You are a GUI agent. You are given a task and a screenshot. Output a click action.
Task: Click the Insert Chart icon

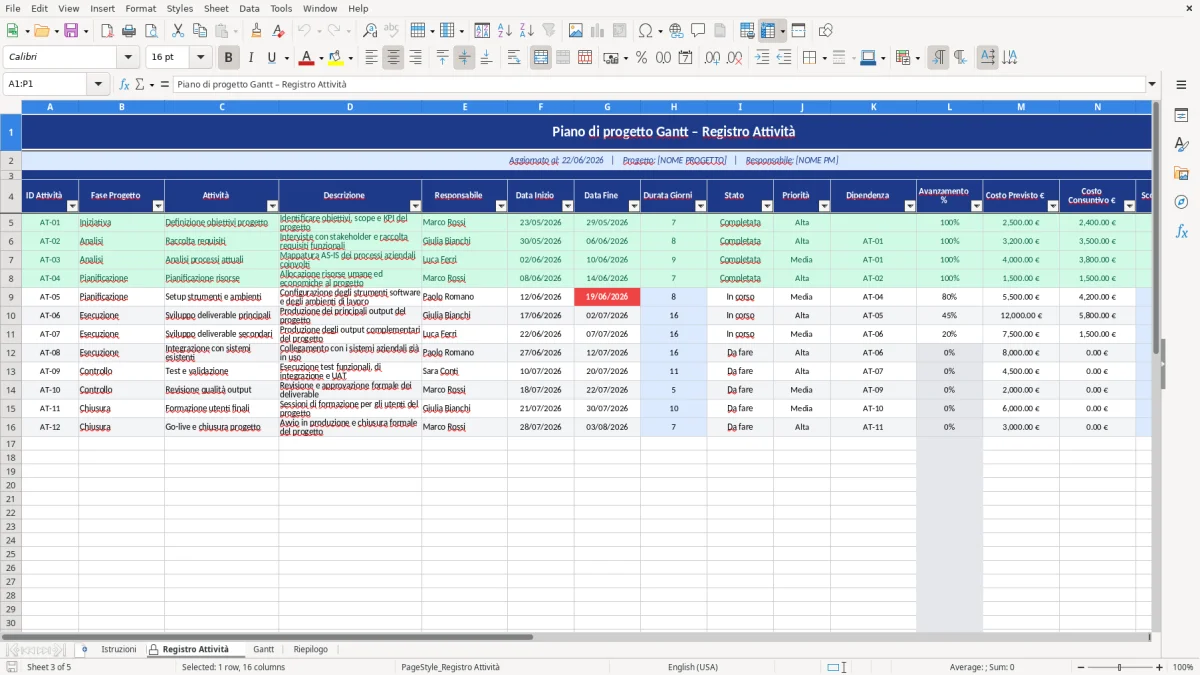pyautogui.click(x=598, y=31)
